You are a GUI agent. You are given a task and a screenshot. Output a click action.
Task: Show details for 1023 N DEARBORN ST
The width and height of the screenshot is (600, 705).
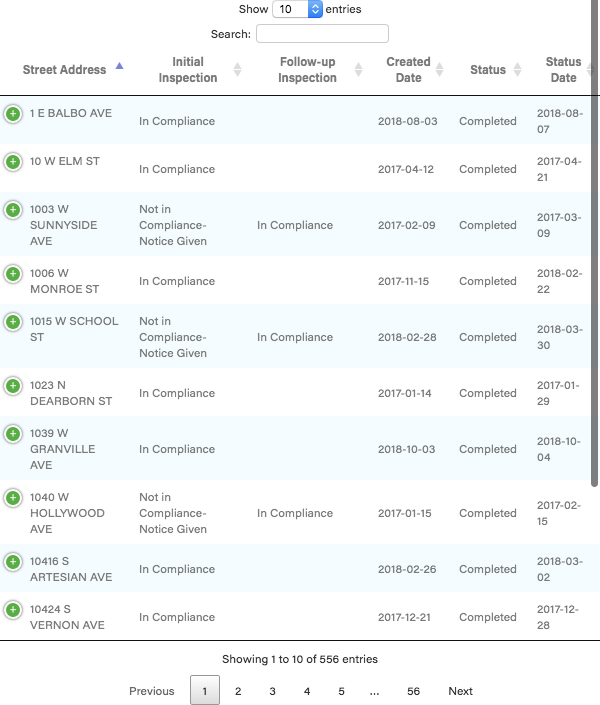tap(13, 386)
